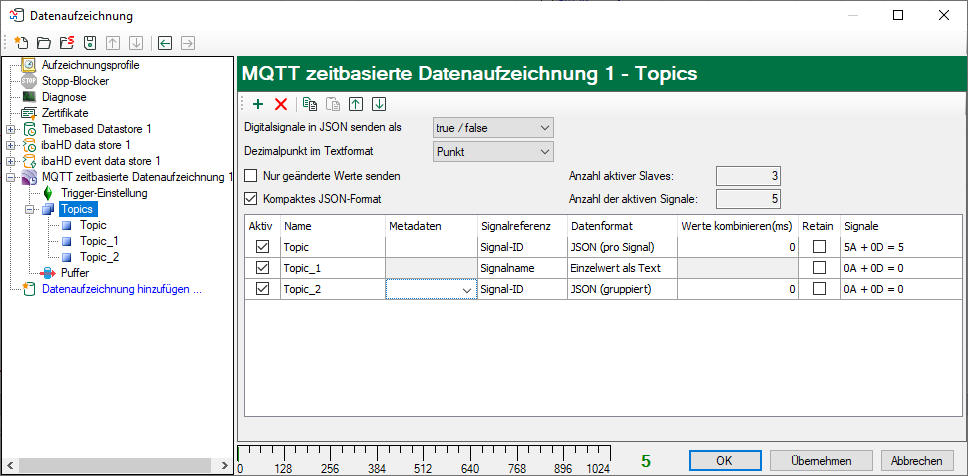
Task: Click the Übernehmen button
Action: [821, 461]
